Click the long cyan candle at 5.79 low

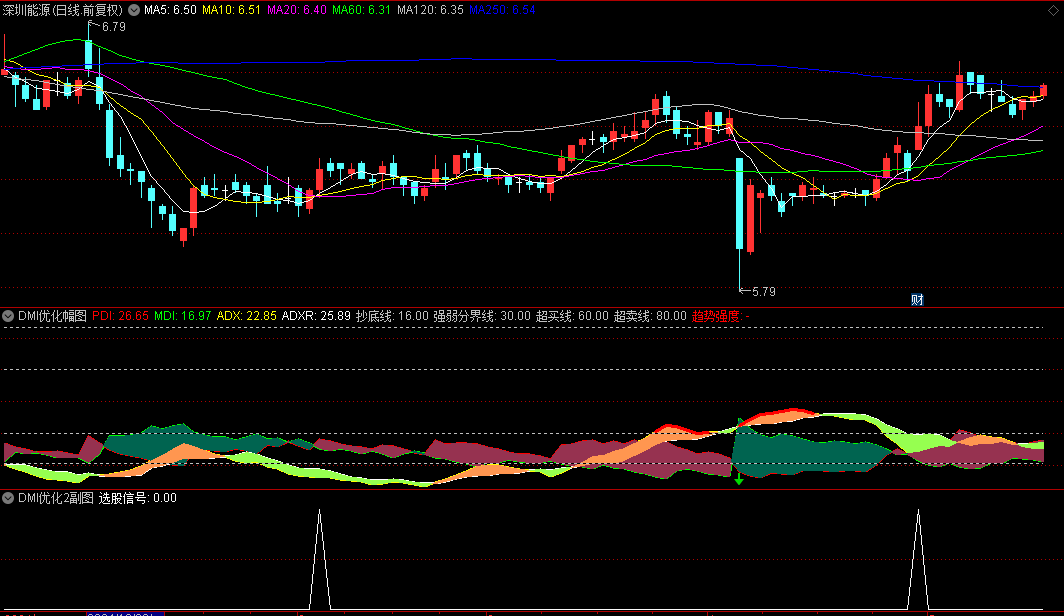click(740, 204)
